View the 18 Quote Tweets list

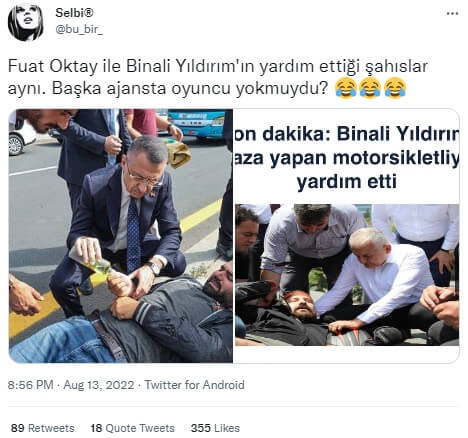click(x=132, y=428)
